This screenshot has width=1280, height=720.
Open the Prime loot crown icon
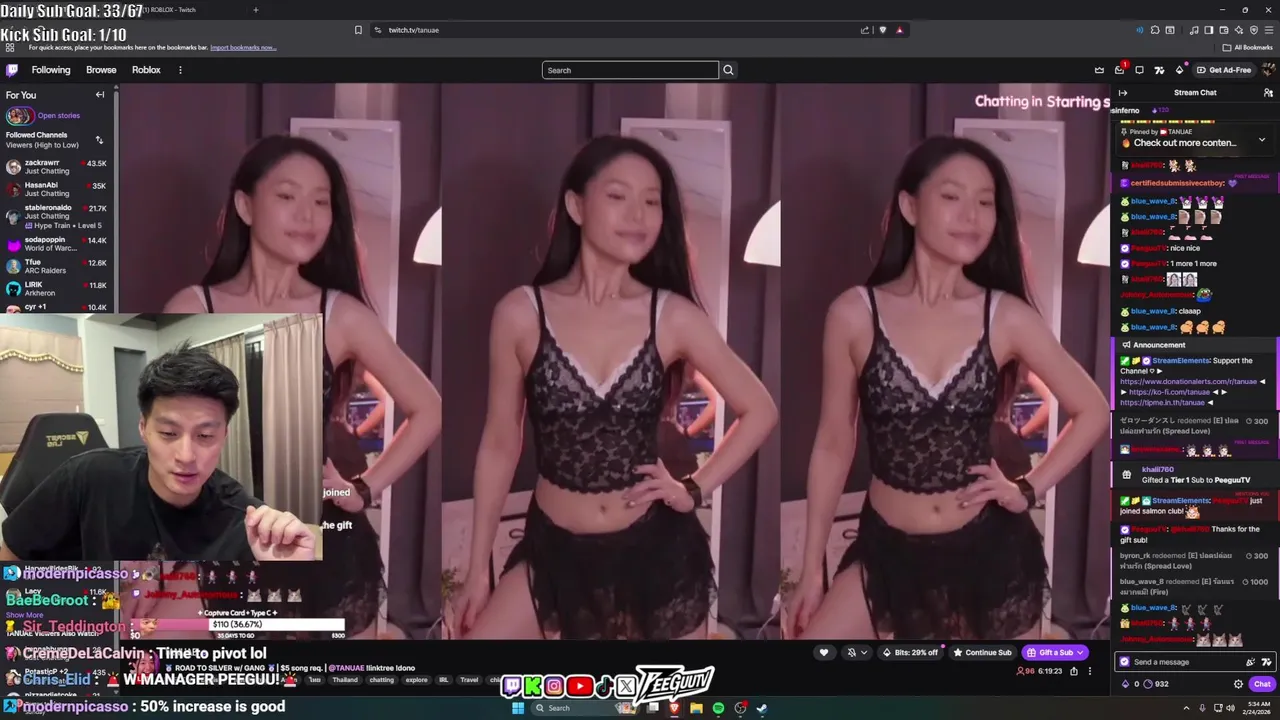point(1099,70)
